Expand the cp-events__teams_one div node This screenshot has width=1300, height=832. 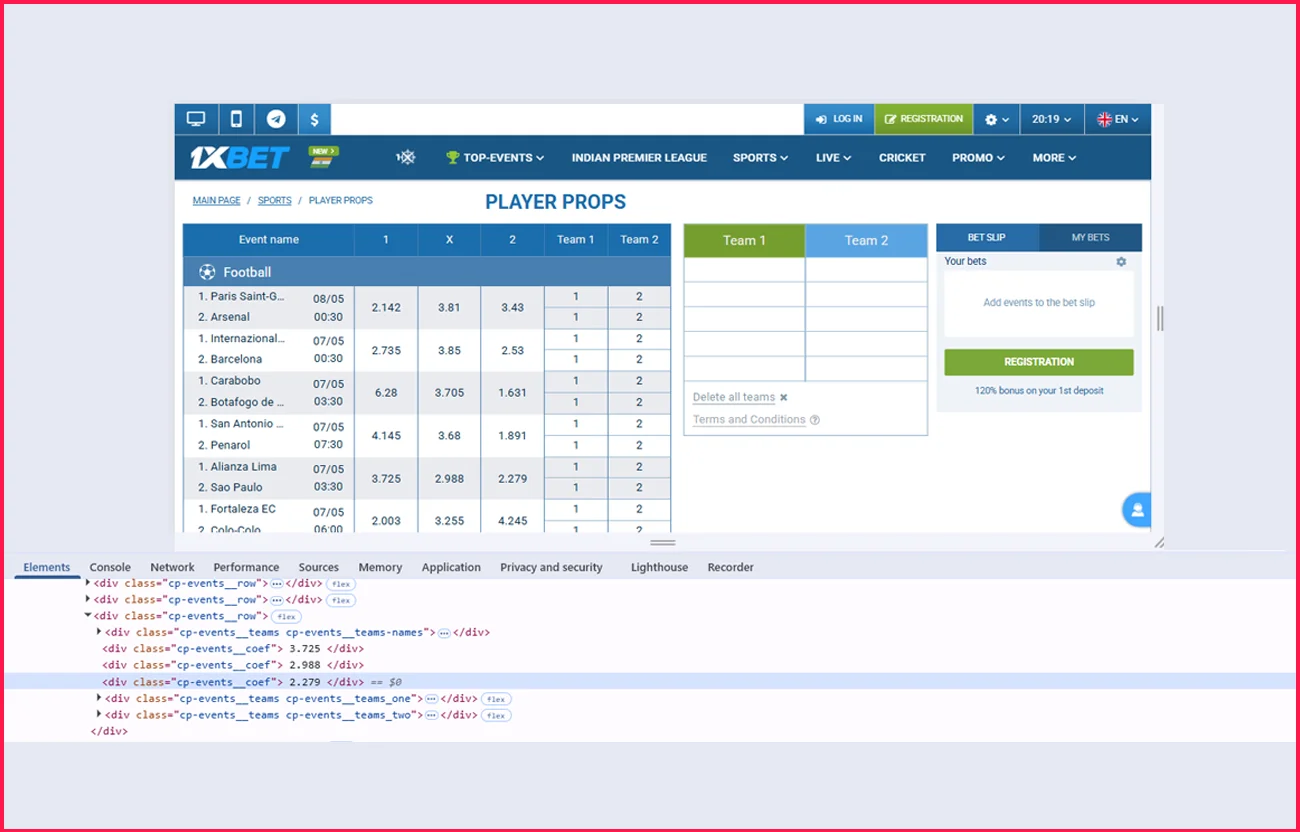click(x=99, y=699)
